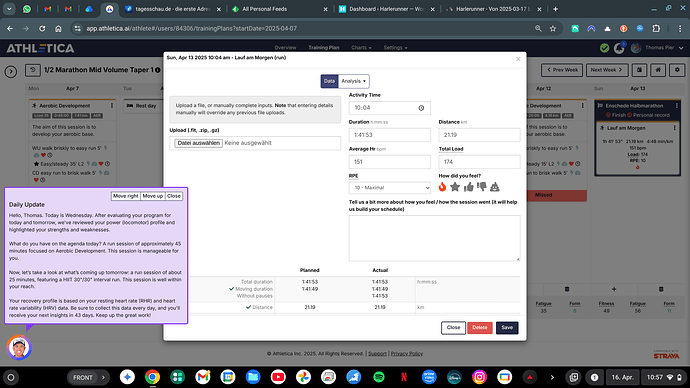The width and height of the screenshot is (690, 388).
Task: Open the Training Plan menu item
Action: coord(323,48)
